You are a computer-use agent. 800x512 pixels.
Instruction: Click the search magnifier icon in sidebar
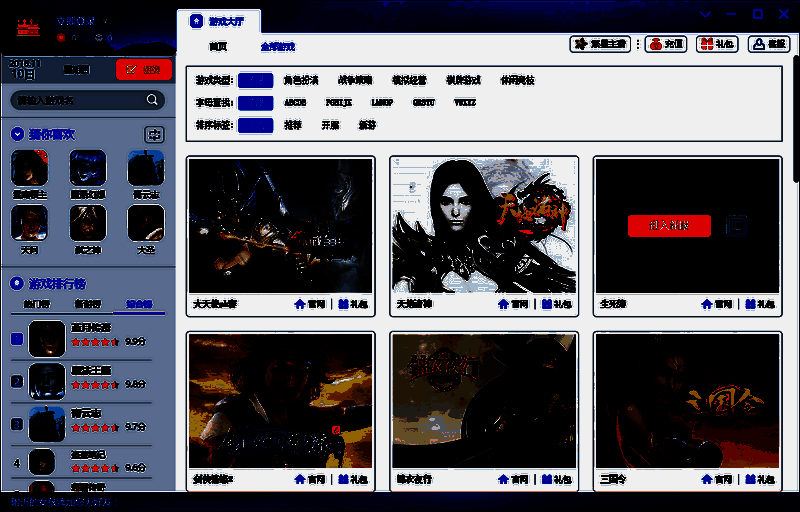[153, 100]
